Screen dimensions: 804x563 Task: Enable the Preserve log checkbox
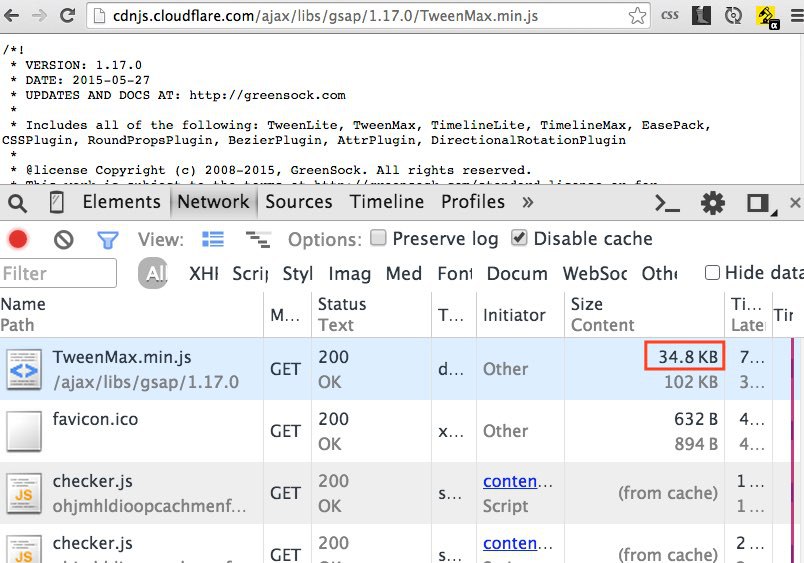point(379,239)
